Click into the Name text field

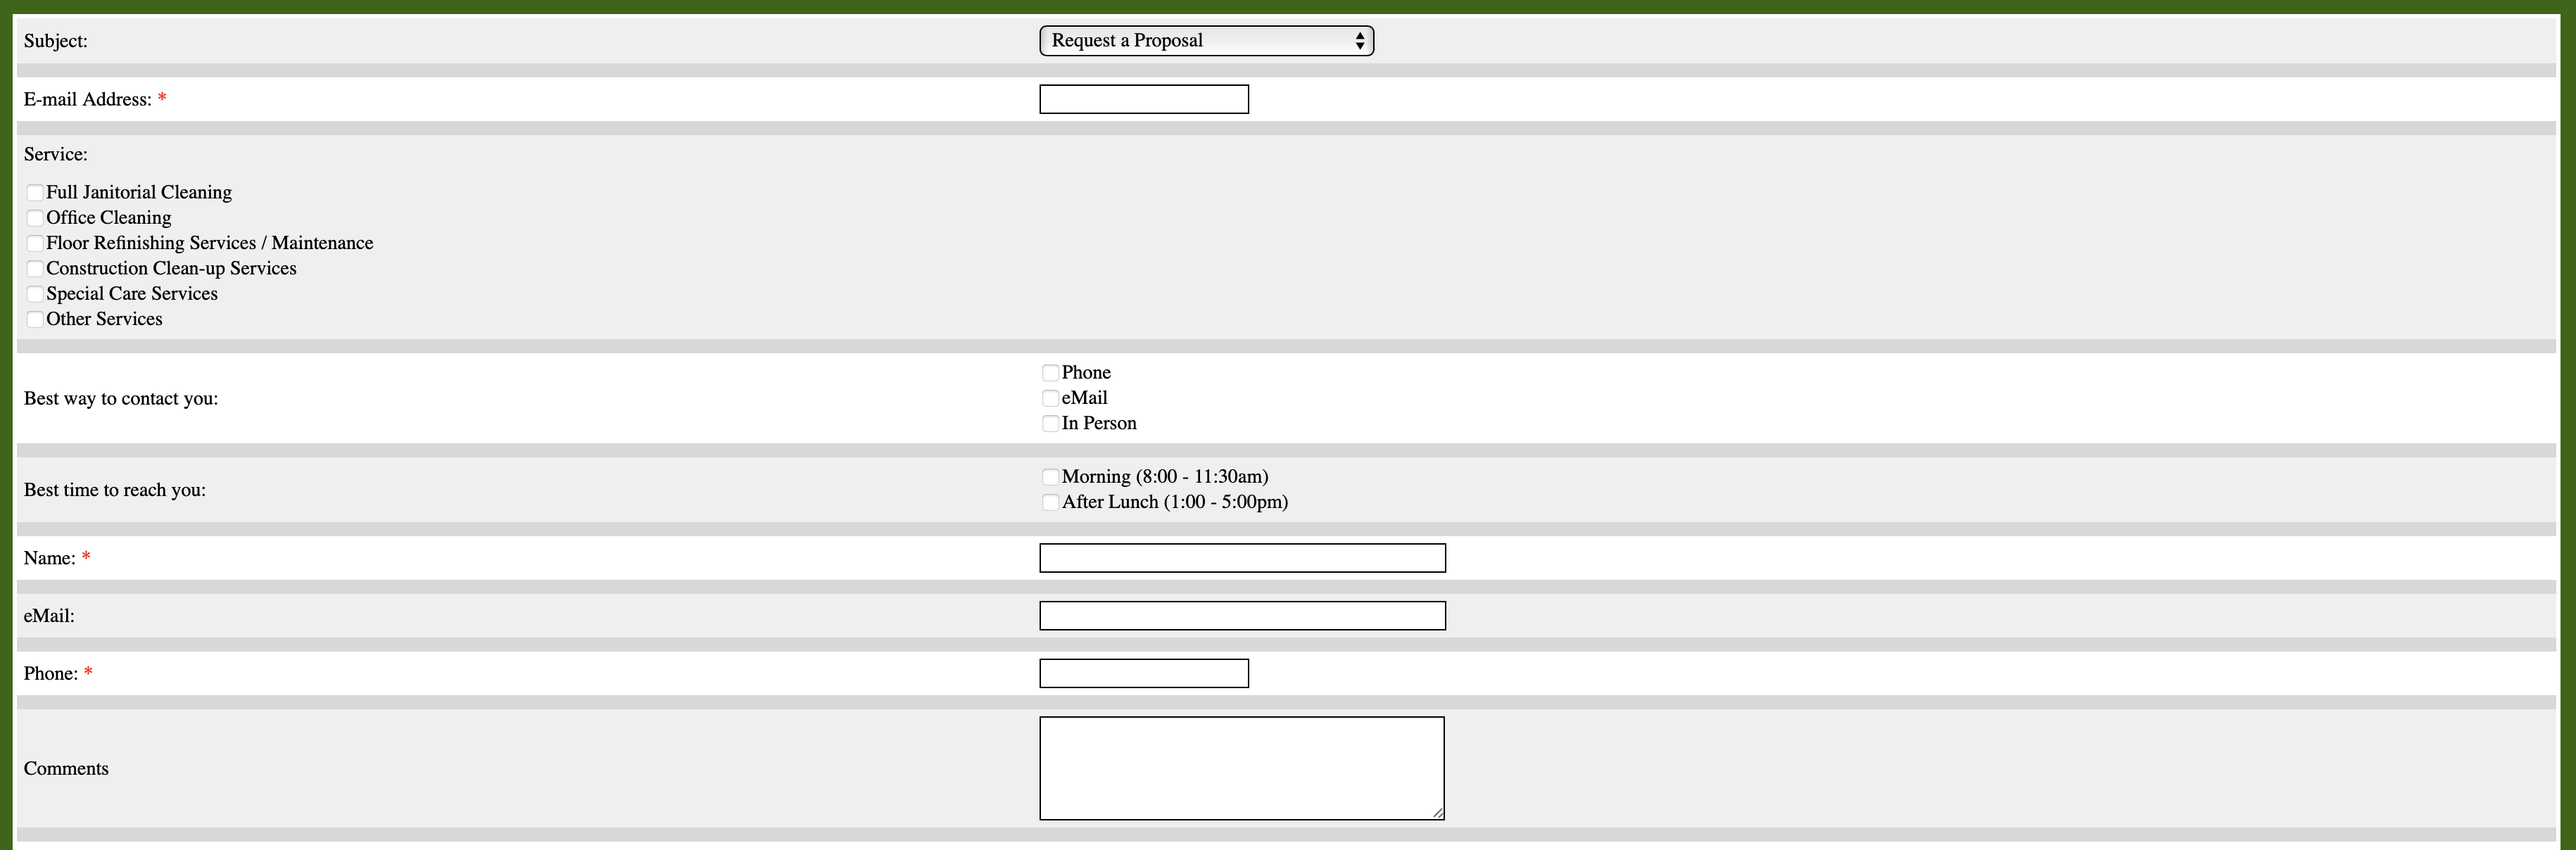click(1242, 558)
